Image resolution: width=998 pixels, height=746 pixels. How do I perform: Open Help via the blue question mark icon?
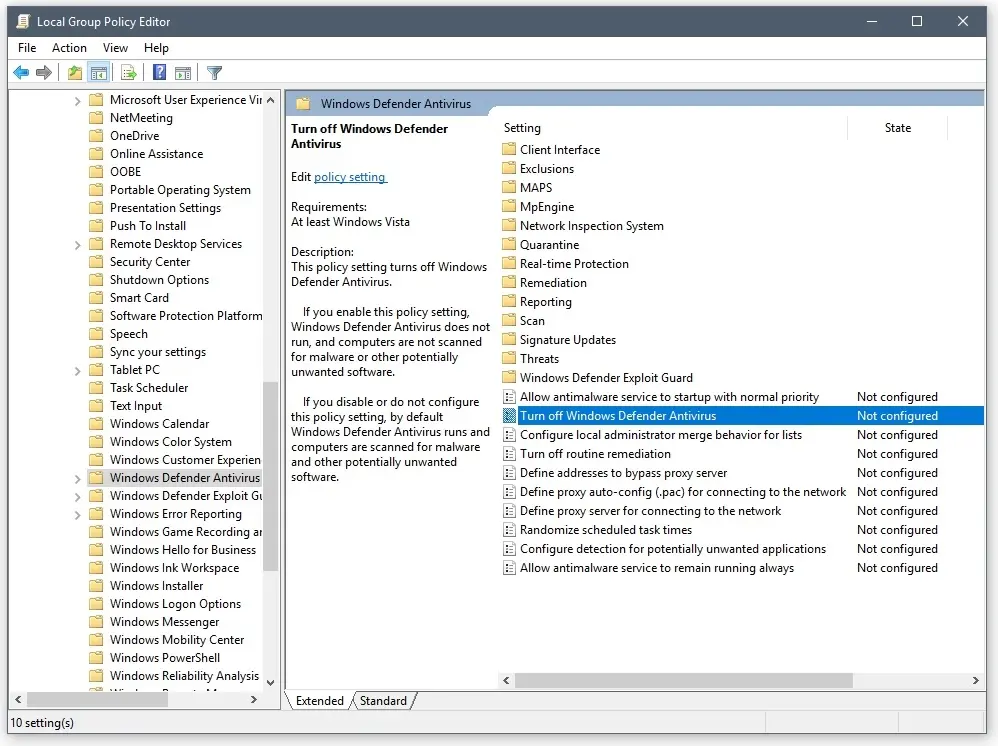pos(160,73)
